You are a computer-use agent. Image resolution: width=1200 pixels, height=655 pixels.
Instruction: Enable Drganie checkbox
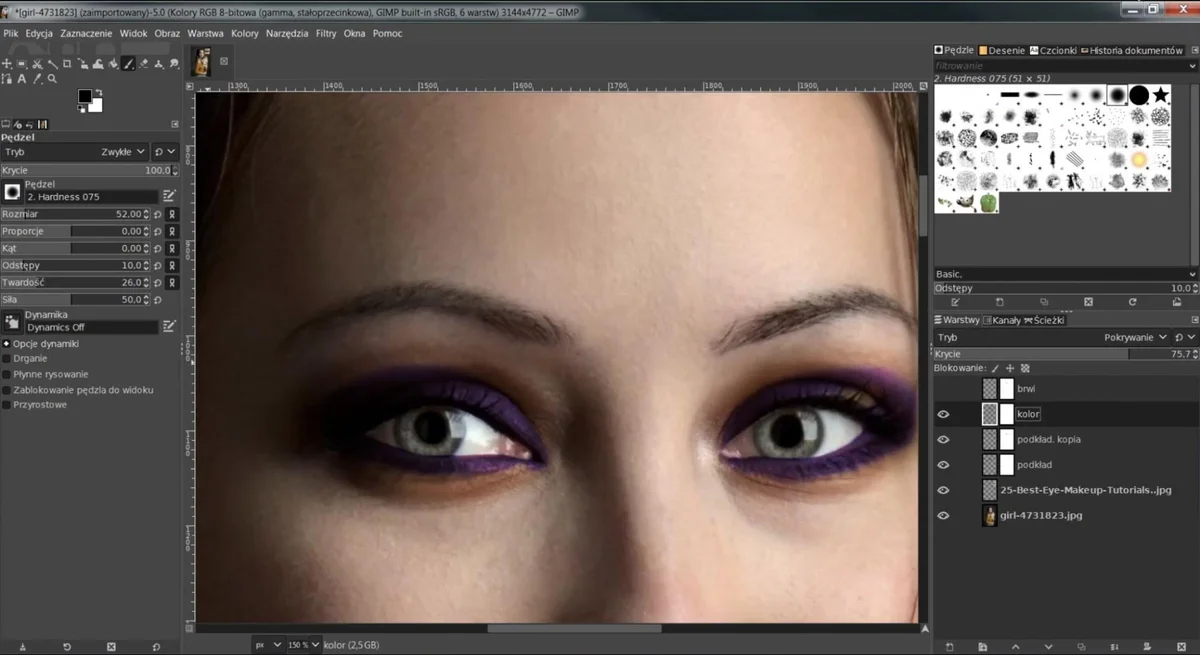[x=7, y=358]
